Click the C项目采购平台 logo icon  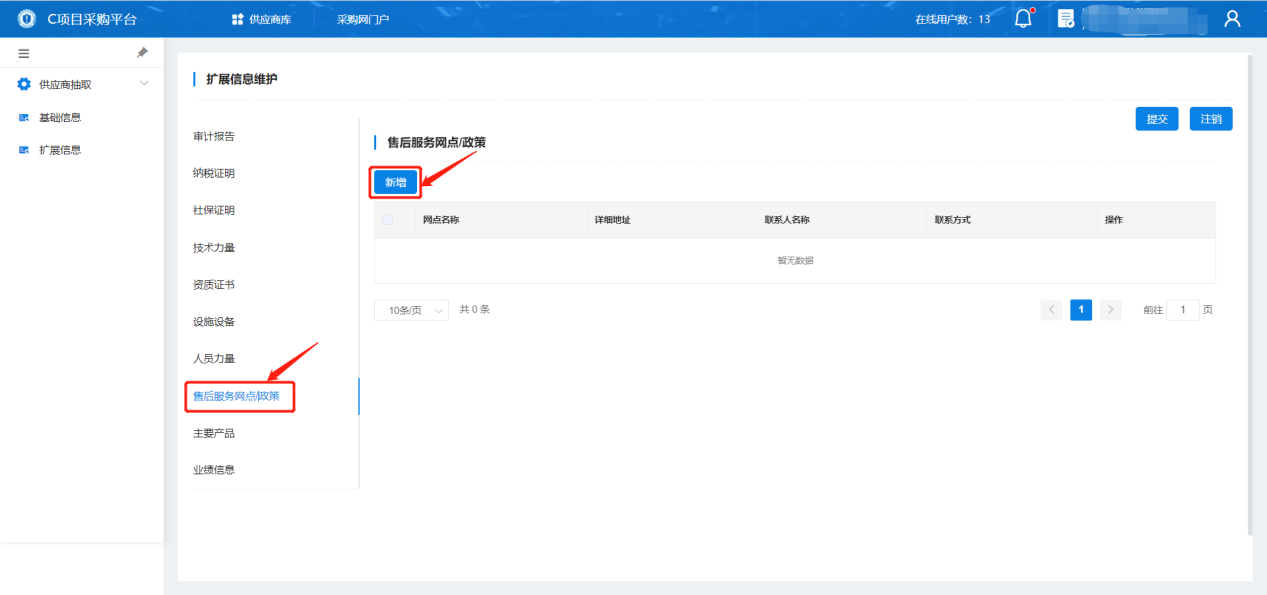point(27,19)
